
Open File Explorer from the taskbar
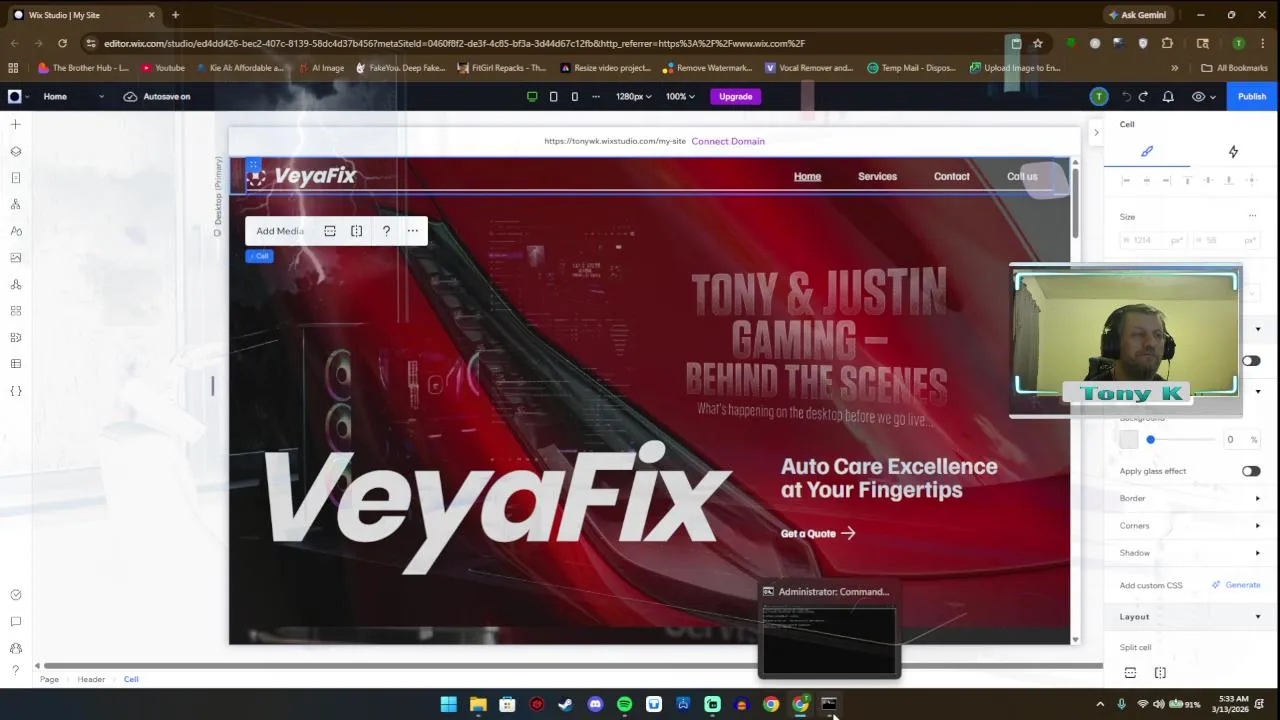[478, 704]
